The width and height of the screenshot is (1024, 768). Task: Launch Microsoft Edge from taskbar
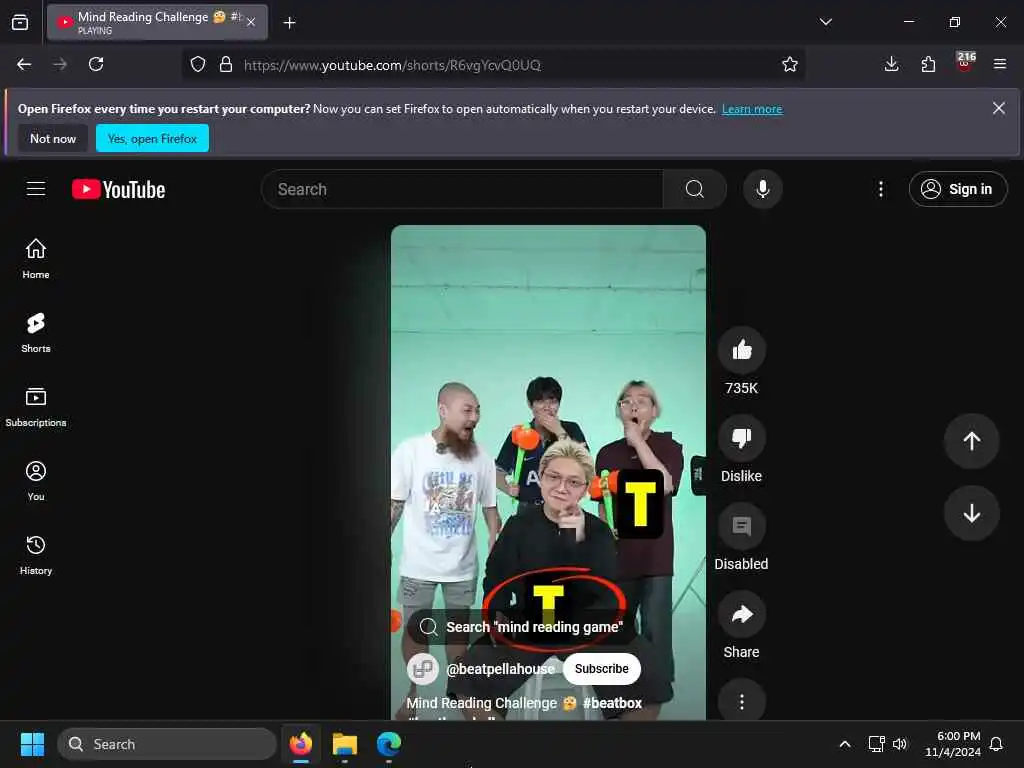[389, 744]
